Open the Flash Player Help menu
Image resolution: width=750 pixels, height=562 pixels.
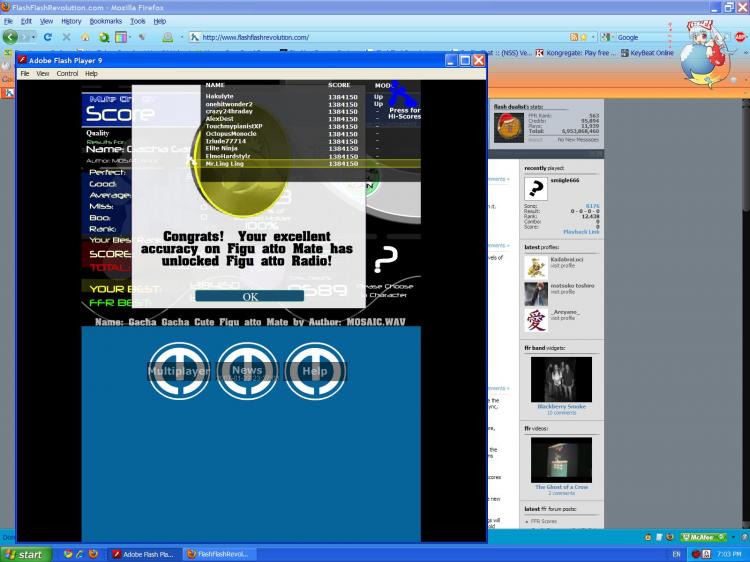click(91, 74)
